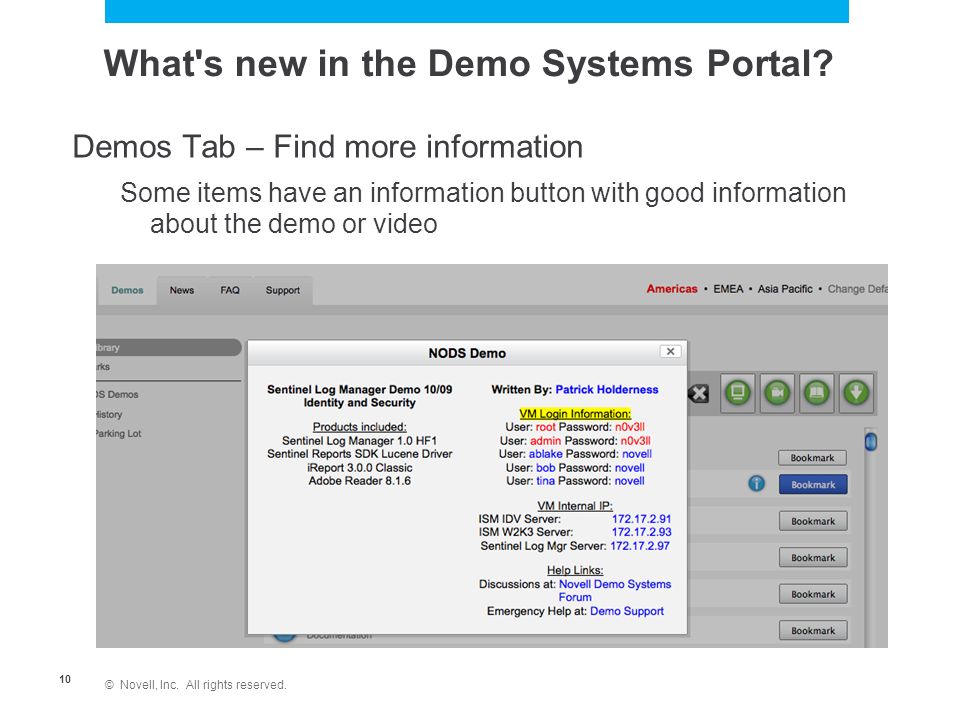Open Parking Lot in the sidebar

[x=118, y=433]
